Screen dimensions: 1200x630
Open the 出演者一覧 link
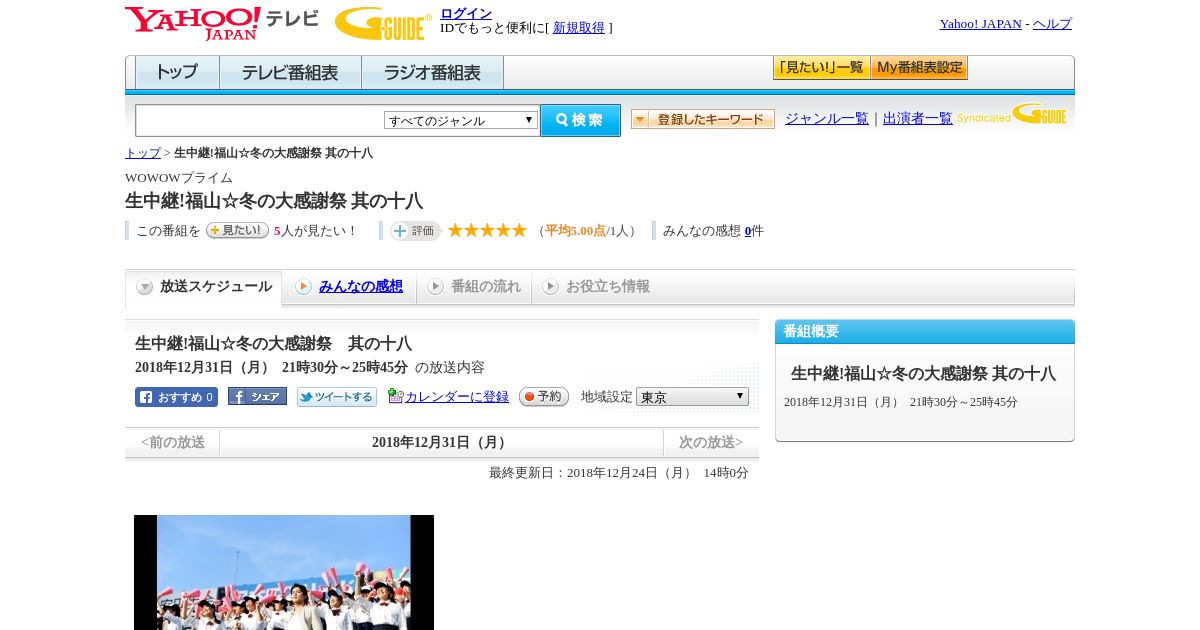(x=918, y=119)
